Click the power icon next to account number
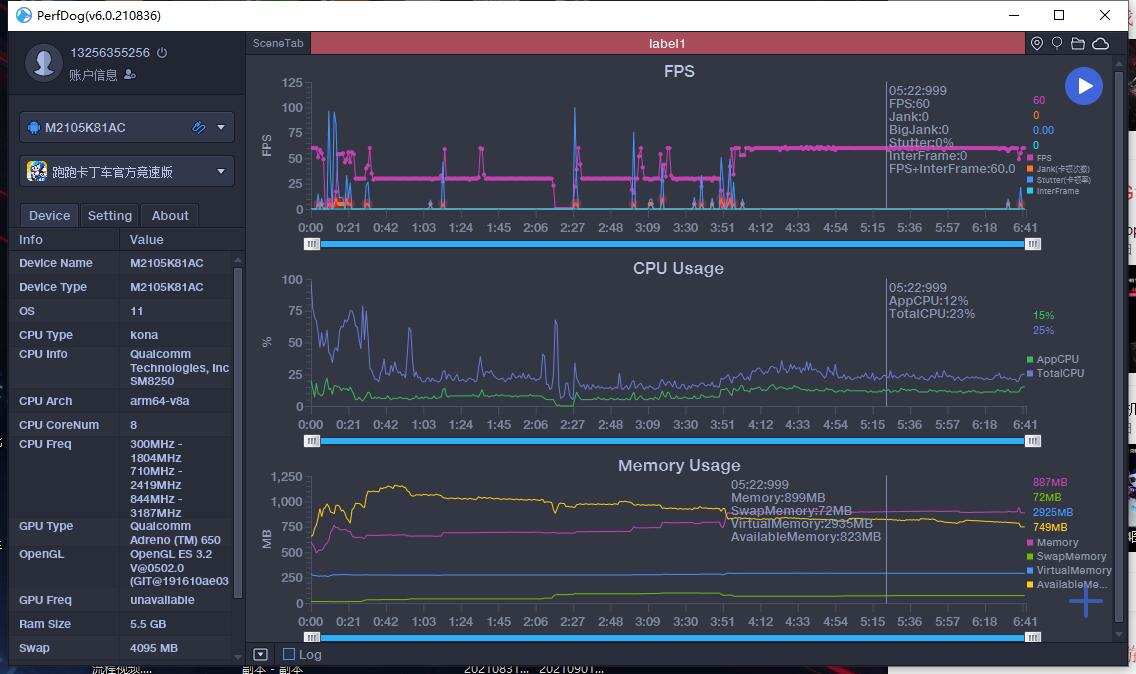 [162, 53]
